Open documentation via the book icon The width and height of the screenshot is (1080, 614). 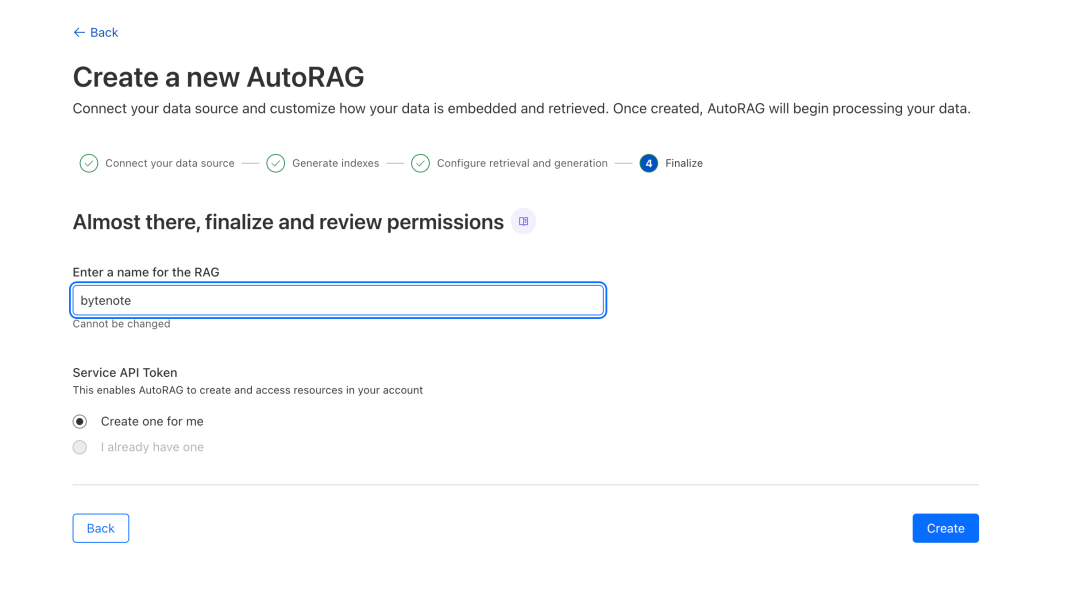click(x=523, y=221)
